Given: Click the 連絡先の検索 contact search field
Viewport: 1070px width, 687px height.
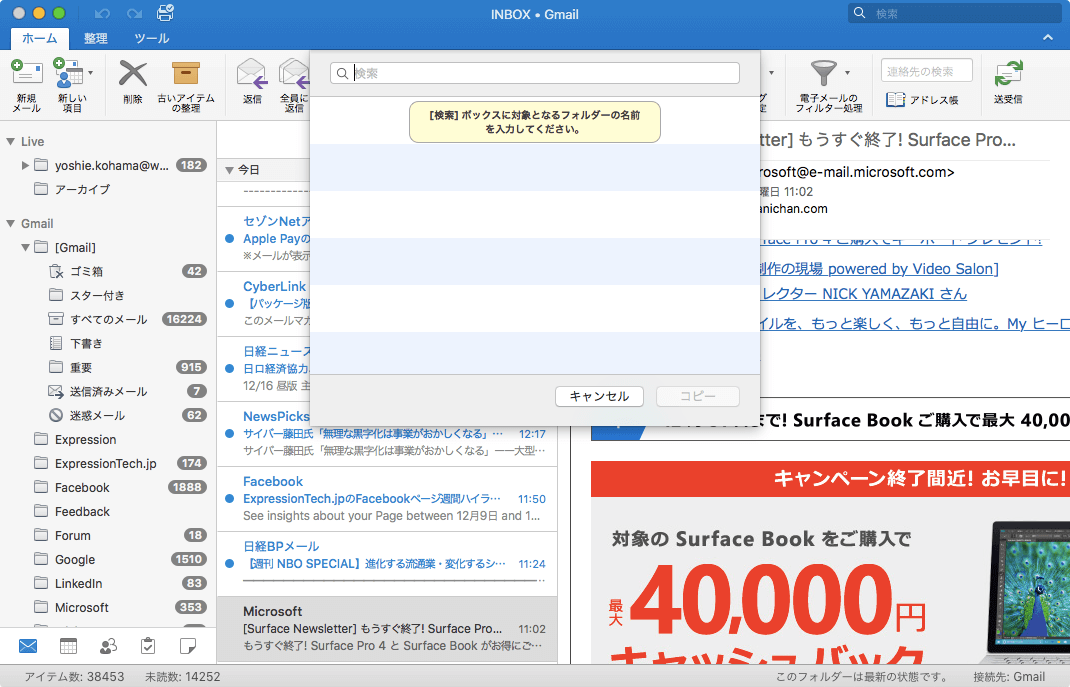Looking at the screenshot, I should click(927, 71).
